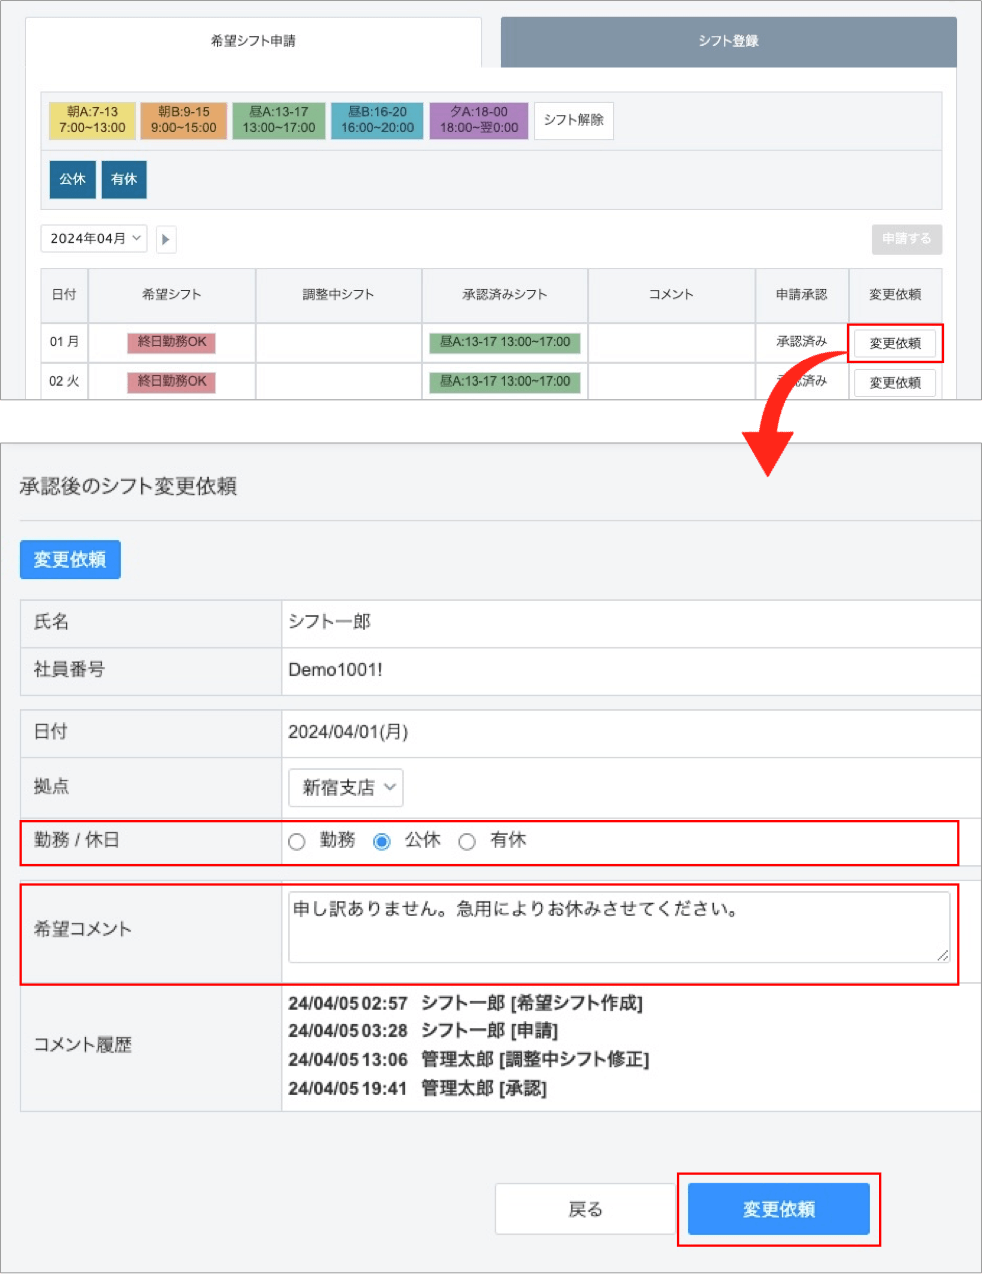Open the シフト登録 tab

pos(728,41)
